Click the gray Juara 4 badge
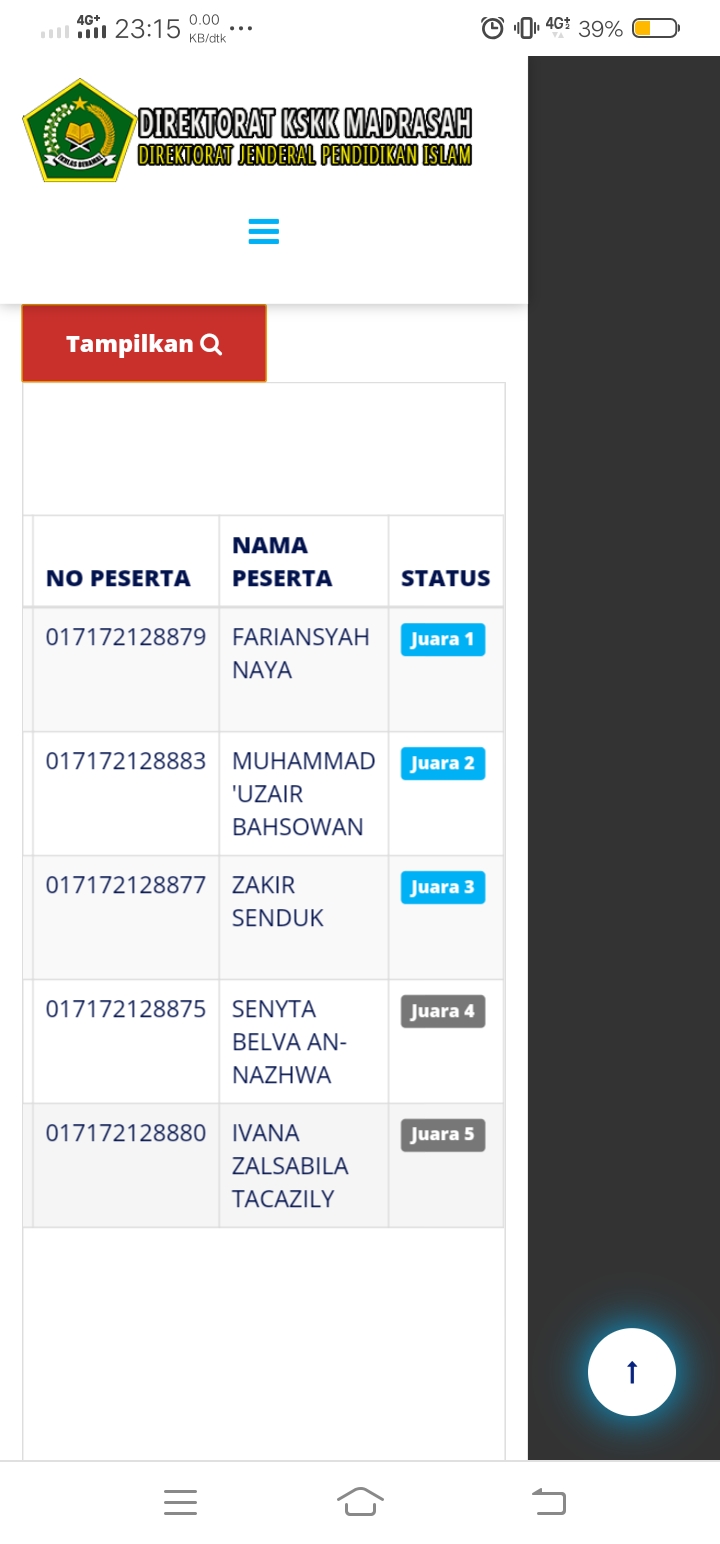 pyautogui.click(x=442, y=1012)
